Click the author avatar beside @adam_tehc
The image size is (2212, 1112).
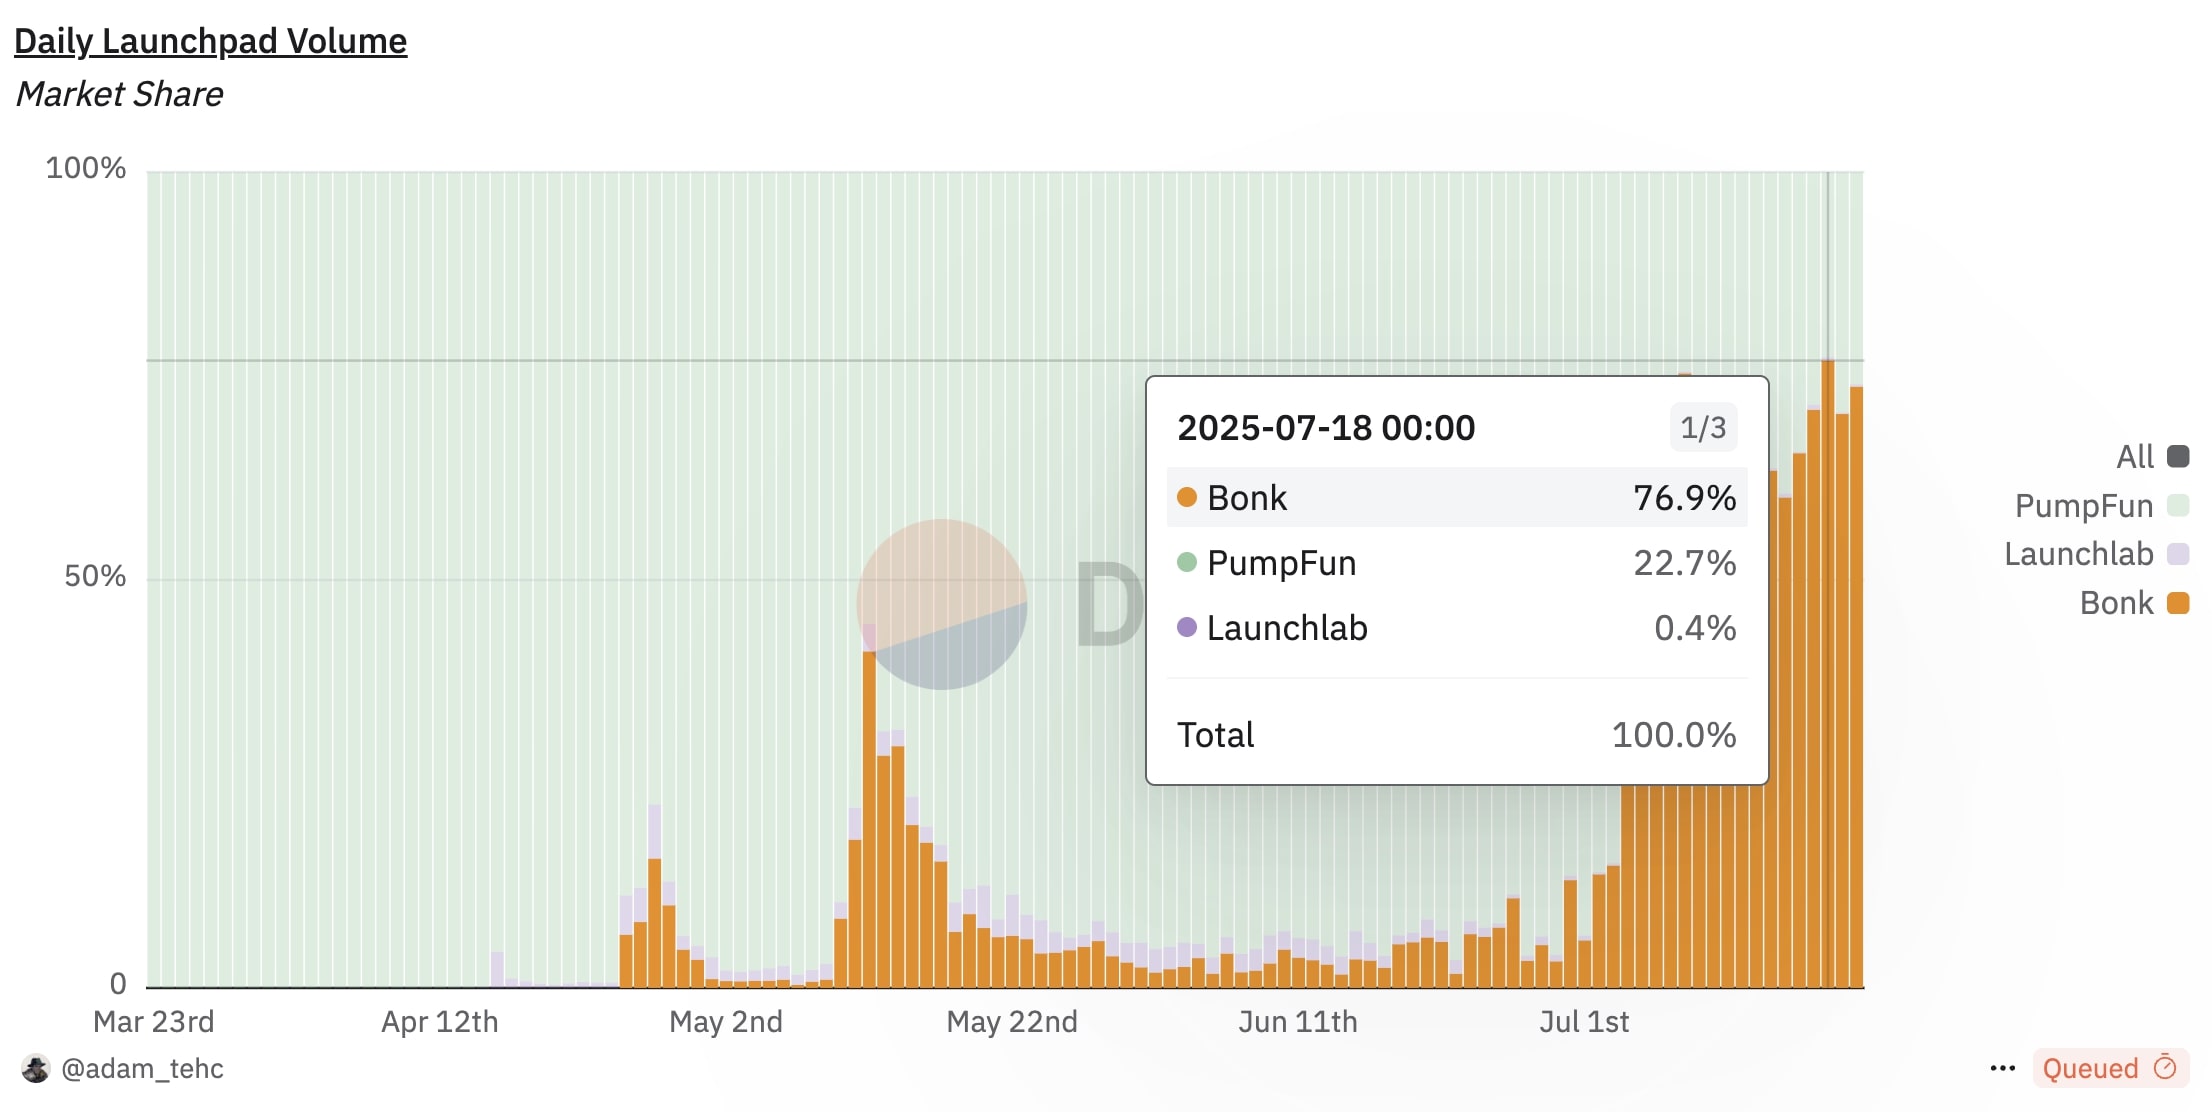coord(36,1068)
